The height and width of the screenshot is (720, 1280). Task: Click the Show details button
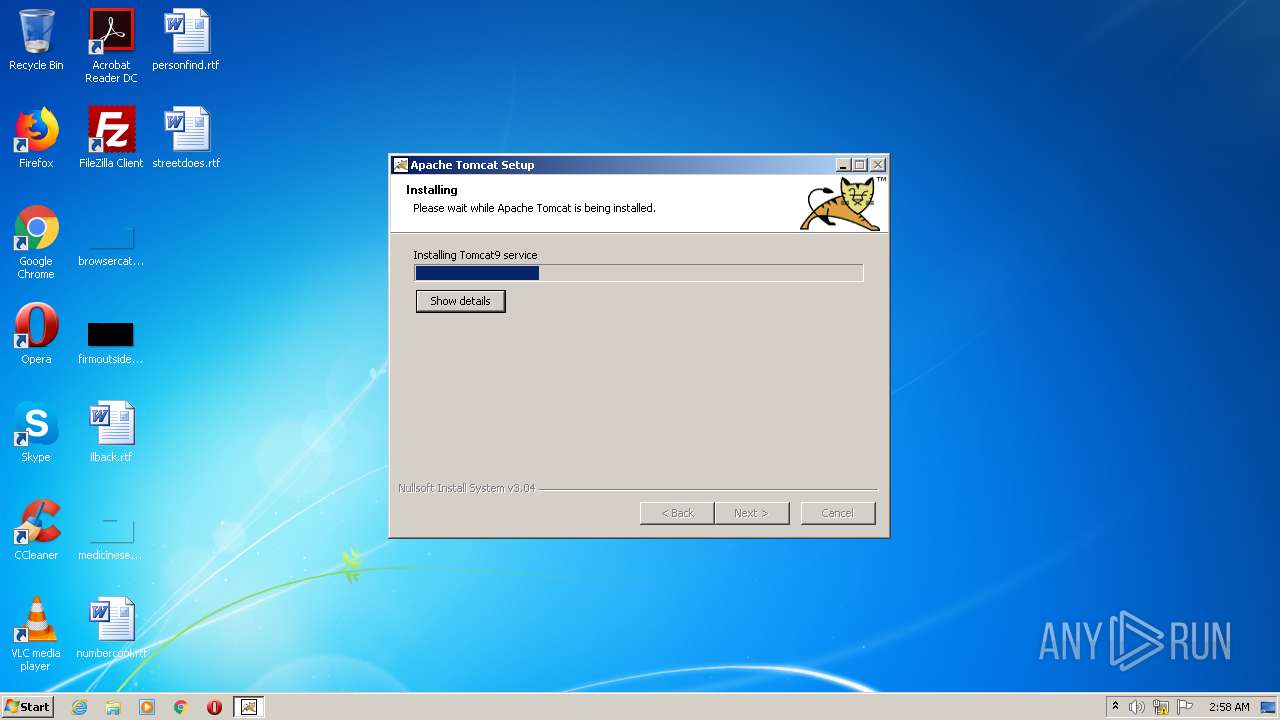click(x=460, y=301)
